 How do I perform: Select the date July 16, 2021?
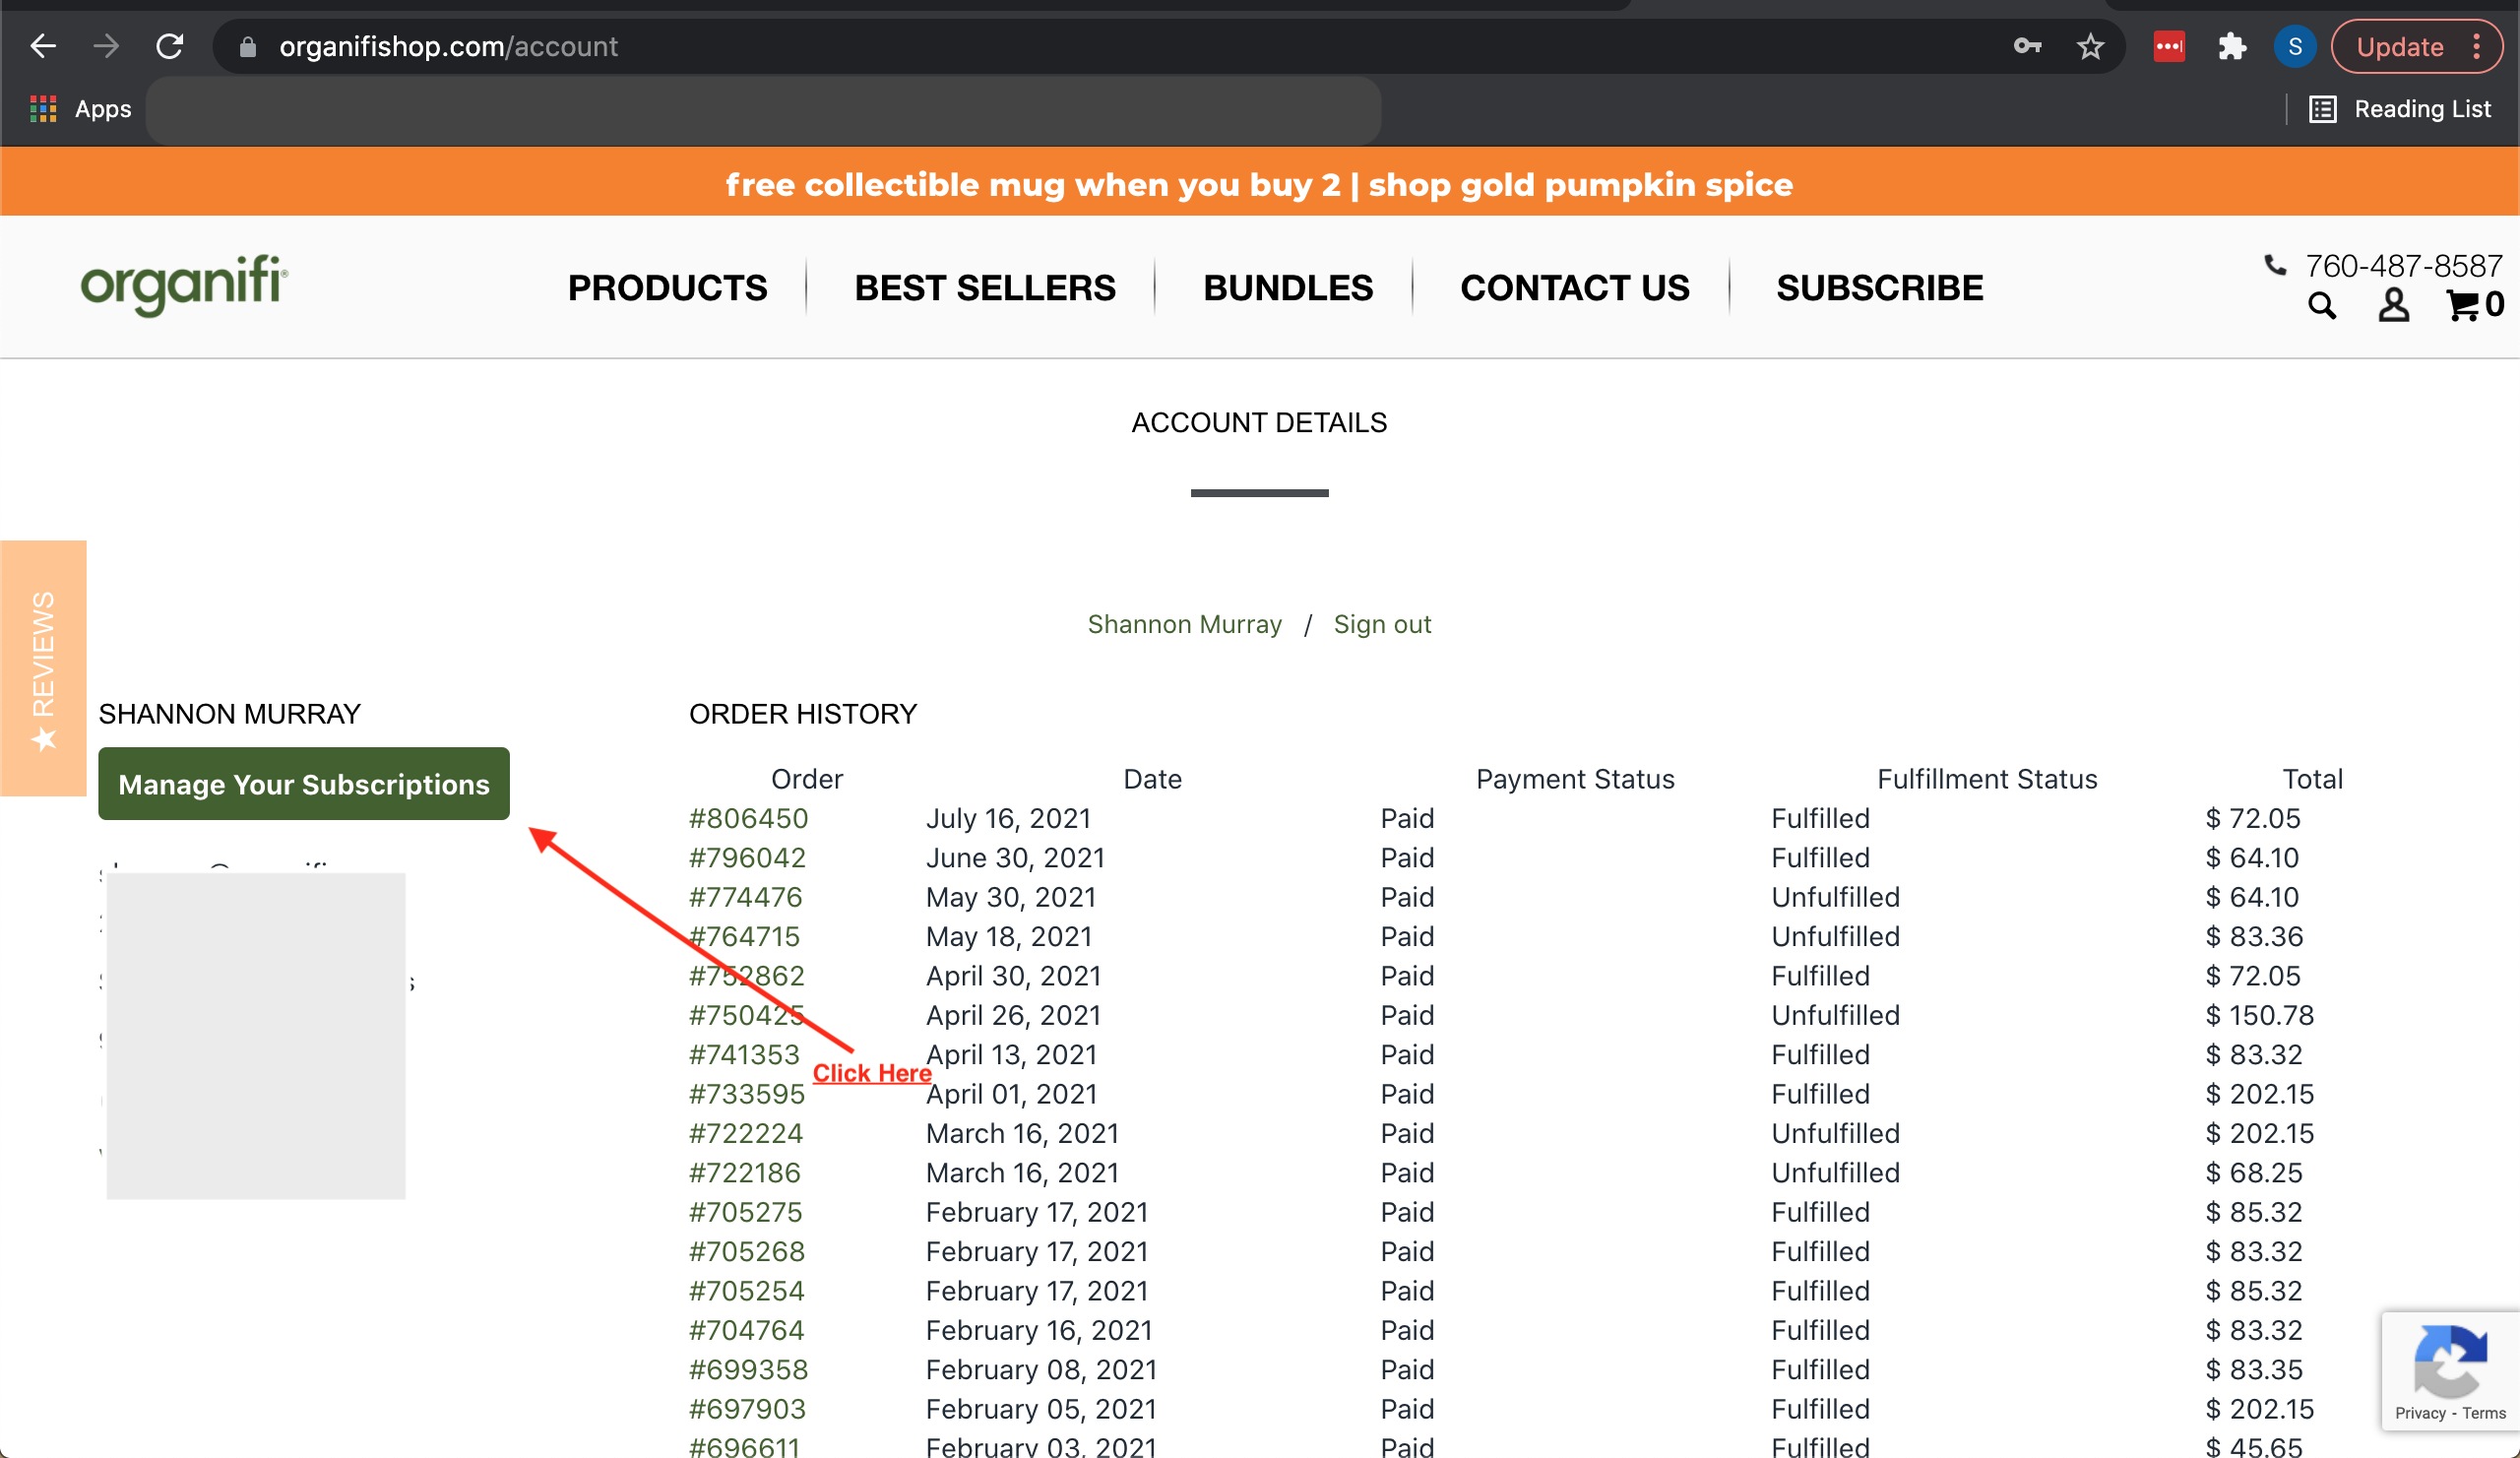tap(1008, 818)
